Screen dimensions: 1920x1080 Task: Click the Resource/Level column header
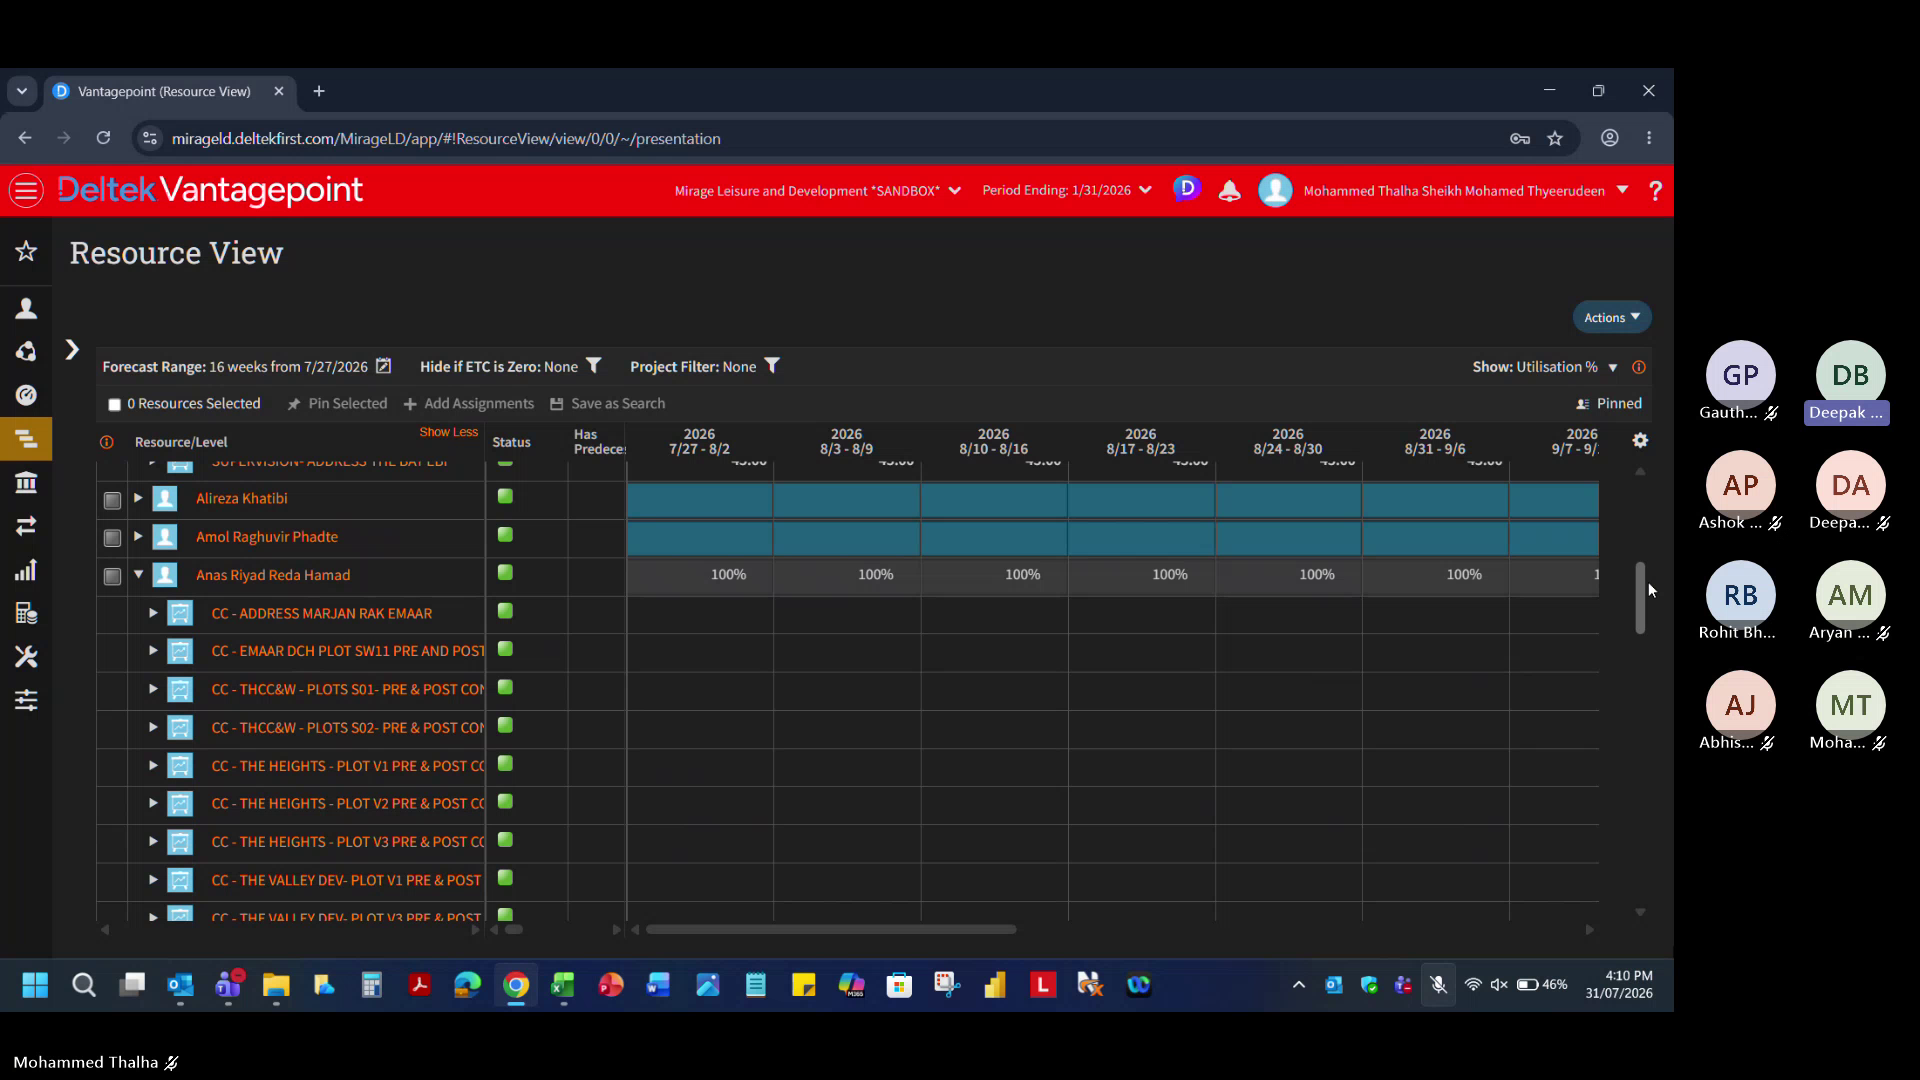pyautogui.click(x=181, y=442)
